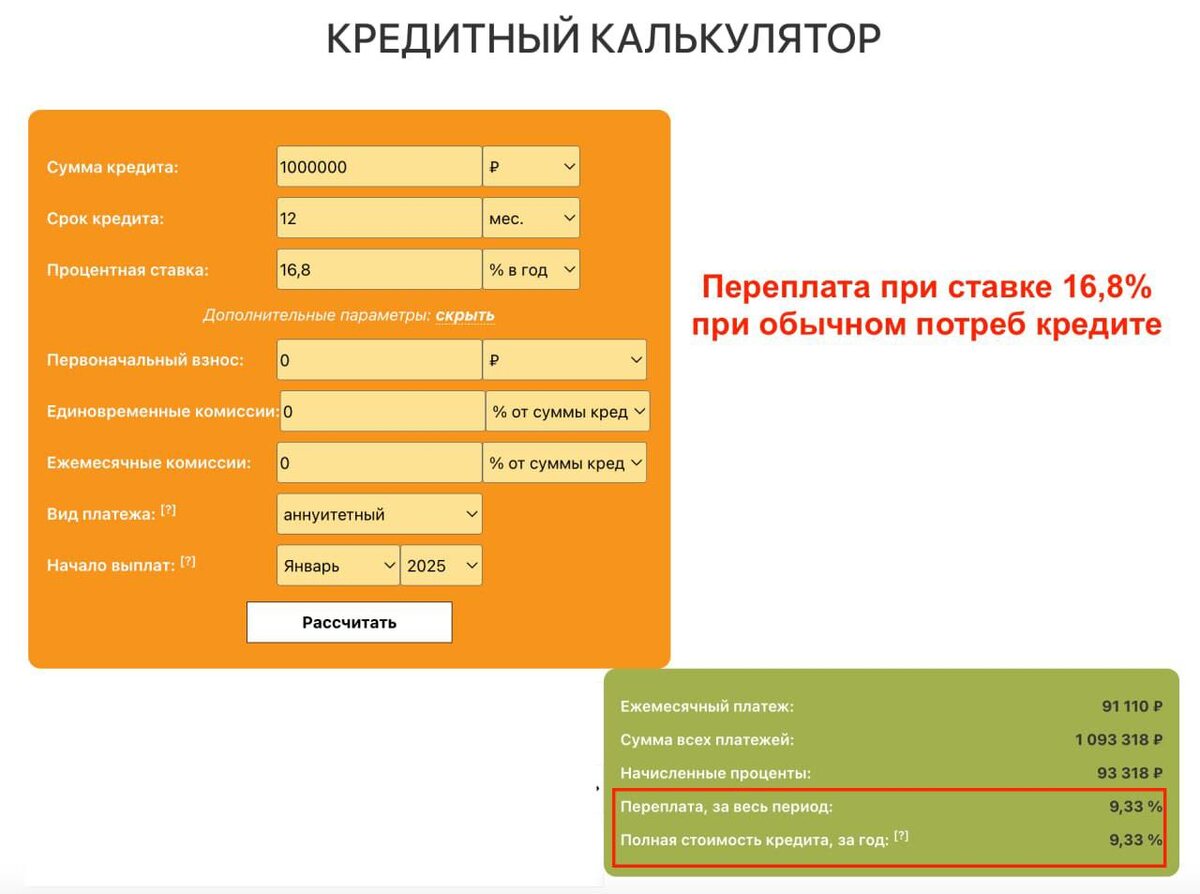
Task: Click the 'Переплата, за весь период:' label
Action: click(x=726, y=806)
